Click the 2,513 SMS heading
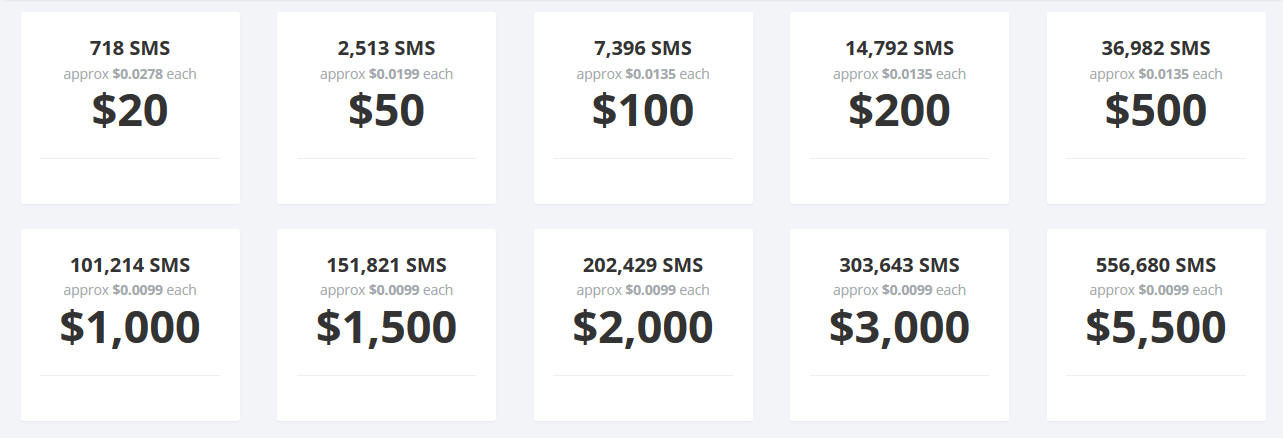The image size is (1283, 438). 386,48
